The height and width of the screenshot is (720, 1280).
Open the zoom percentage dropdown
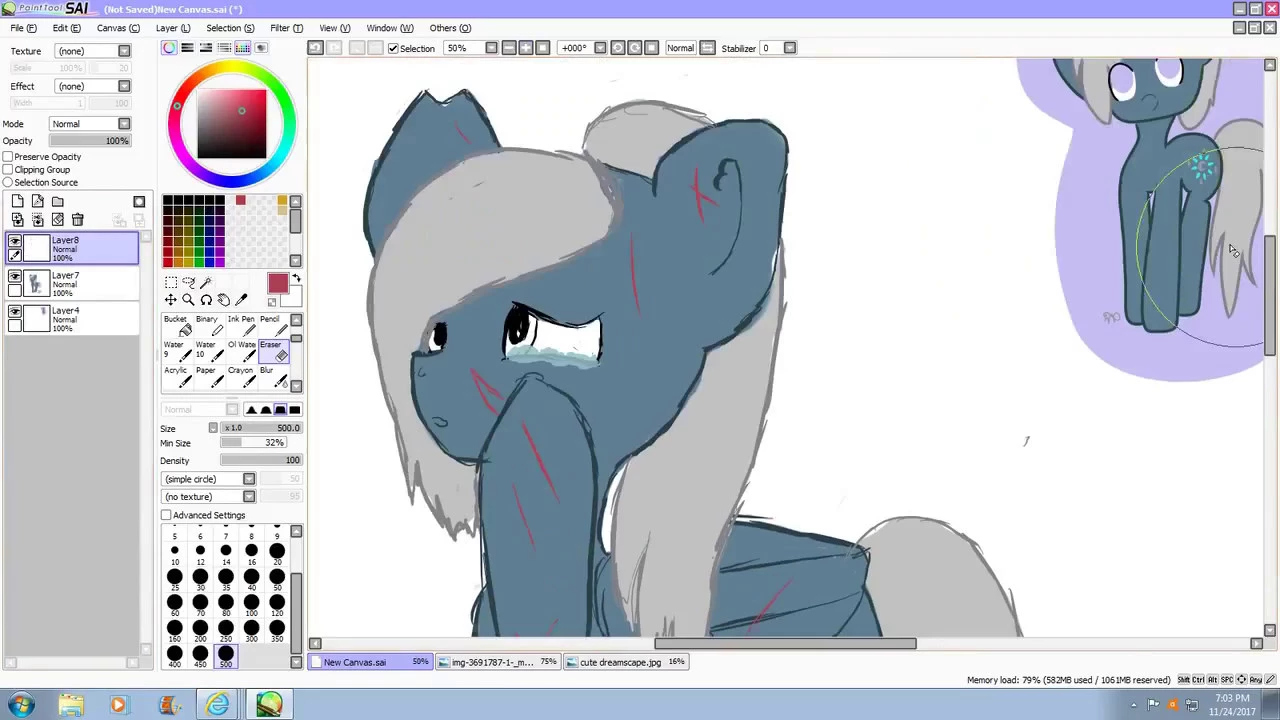pyautogui.click(x=491, y=48)
